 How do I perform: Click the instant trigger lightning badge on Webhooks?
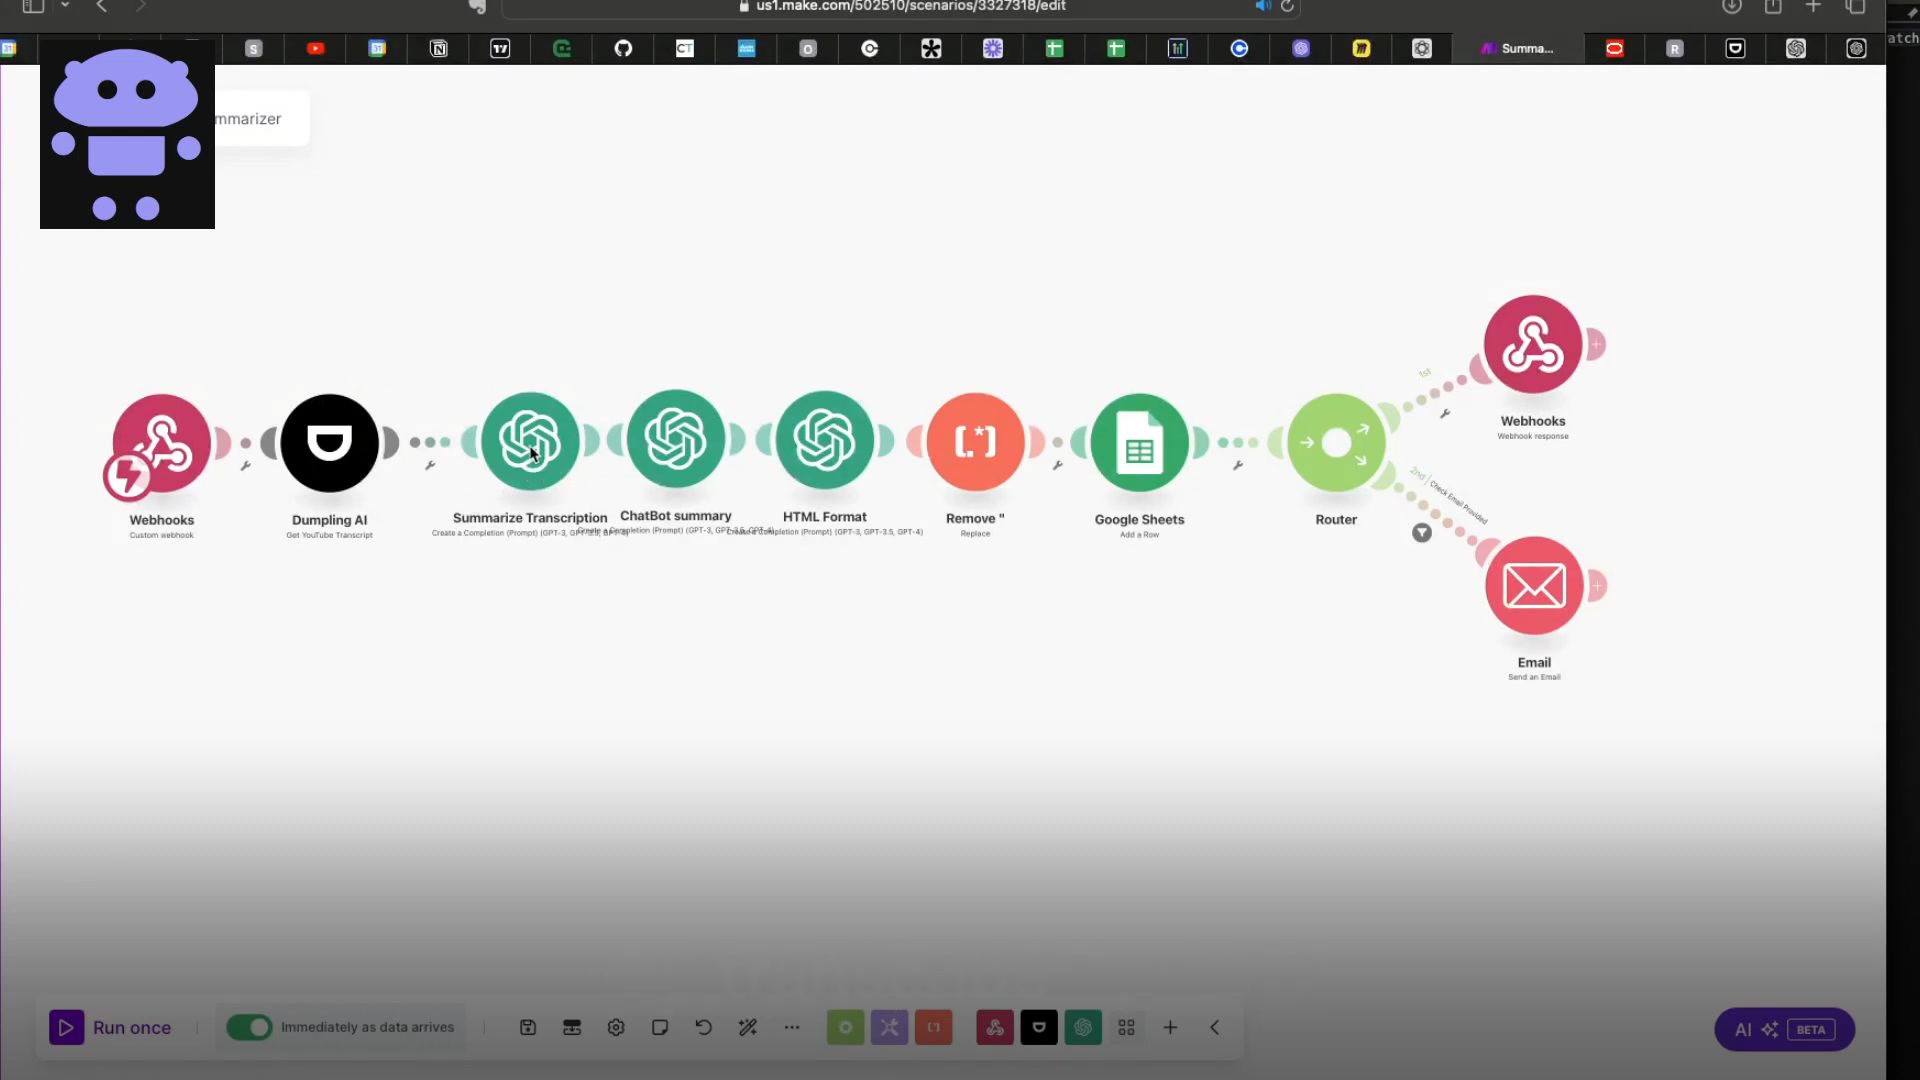click(x=127, y=476)
